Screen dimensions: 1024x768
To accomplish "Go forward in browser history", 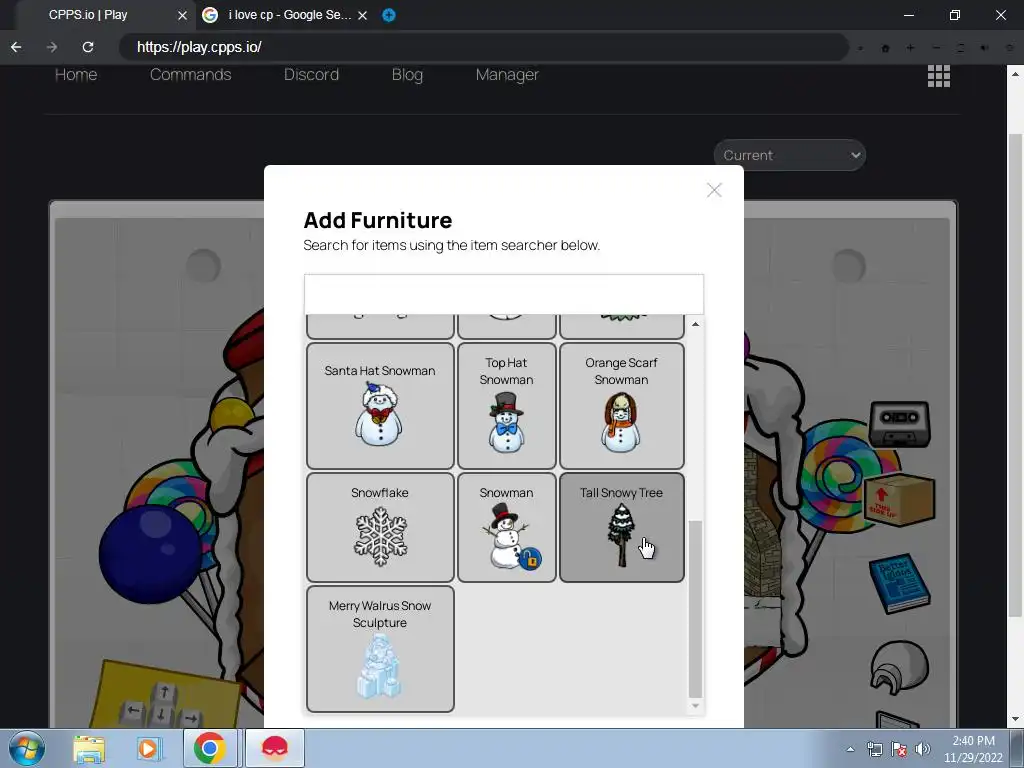I will pyautogui.click(x=52, y=47).
